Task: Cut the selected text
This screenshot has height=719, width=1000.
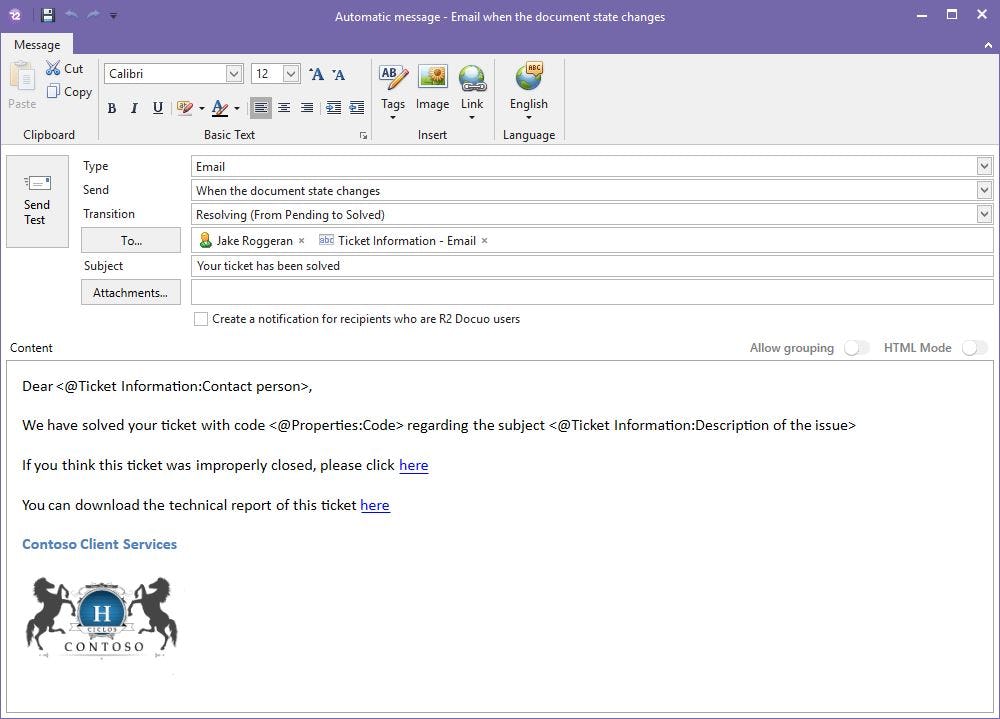Action: [64, 68]
